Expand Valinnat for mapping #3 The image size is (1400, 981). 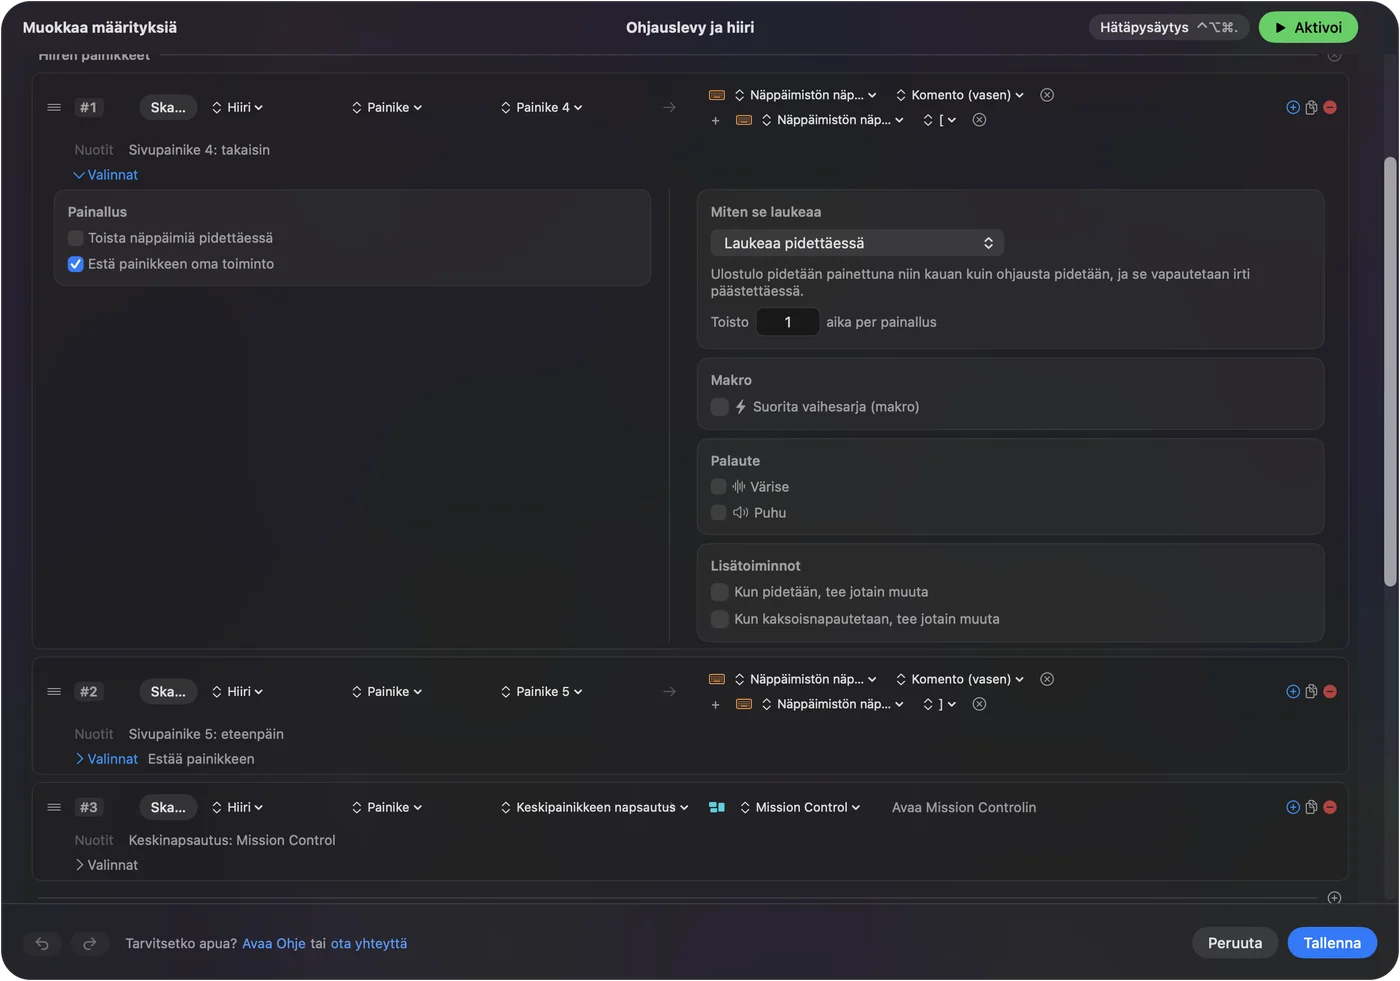(106, 865)
